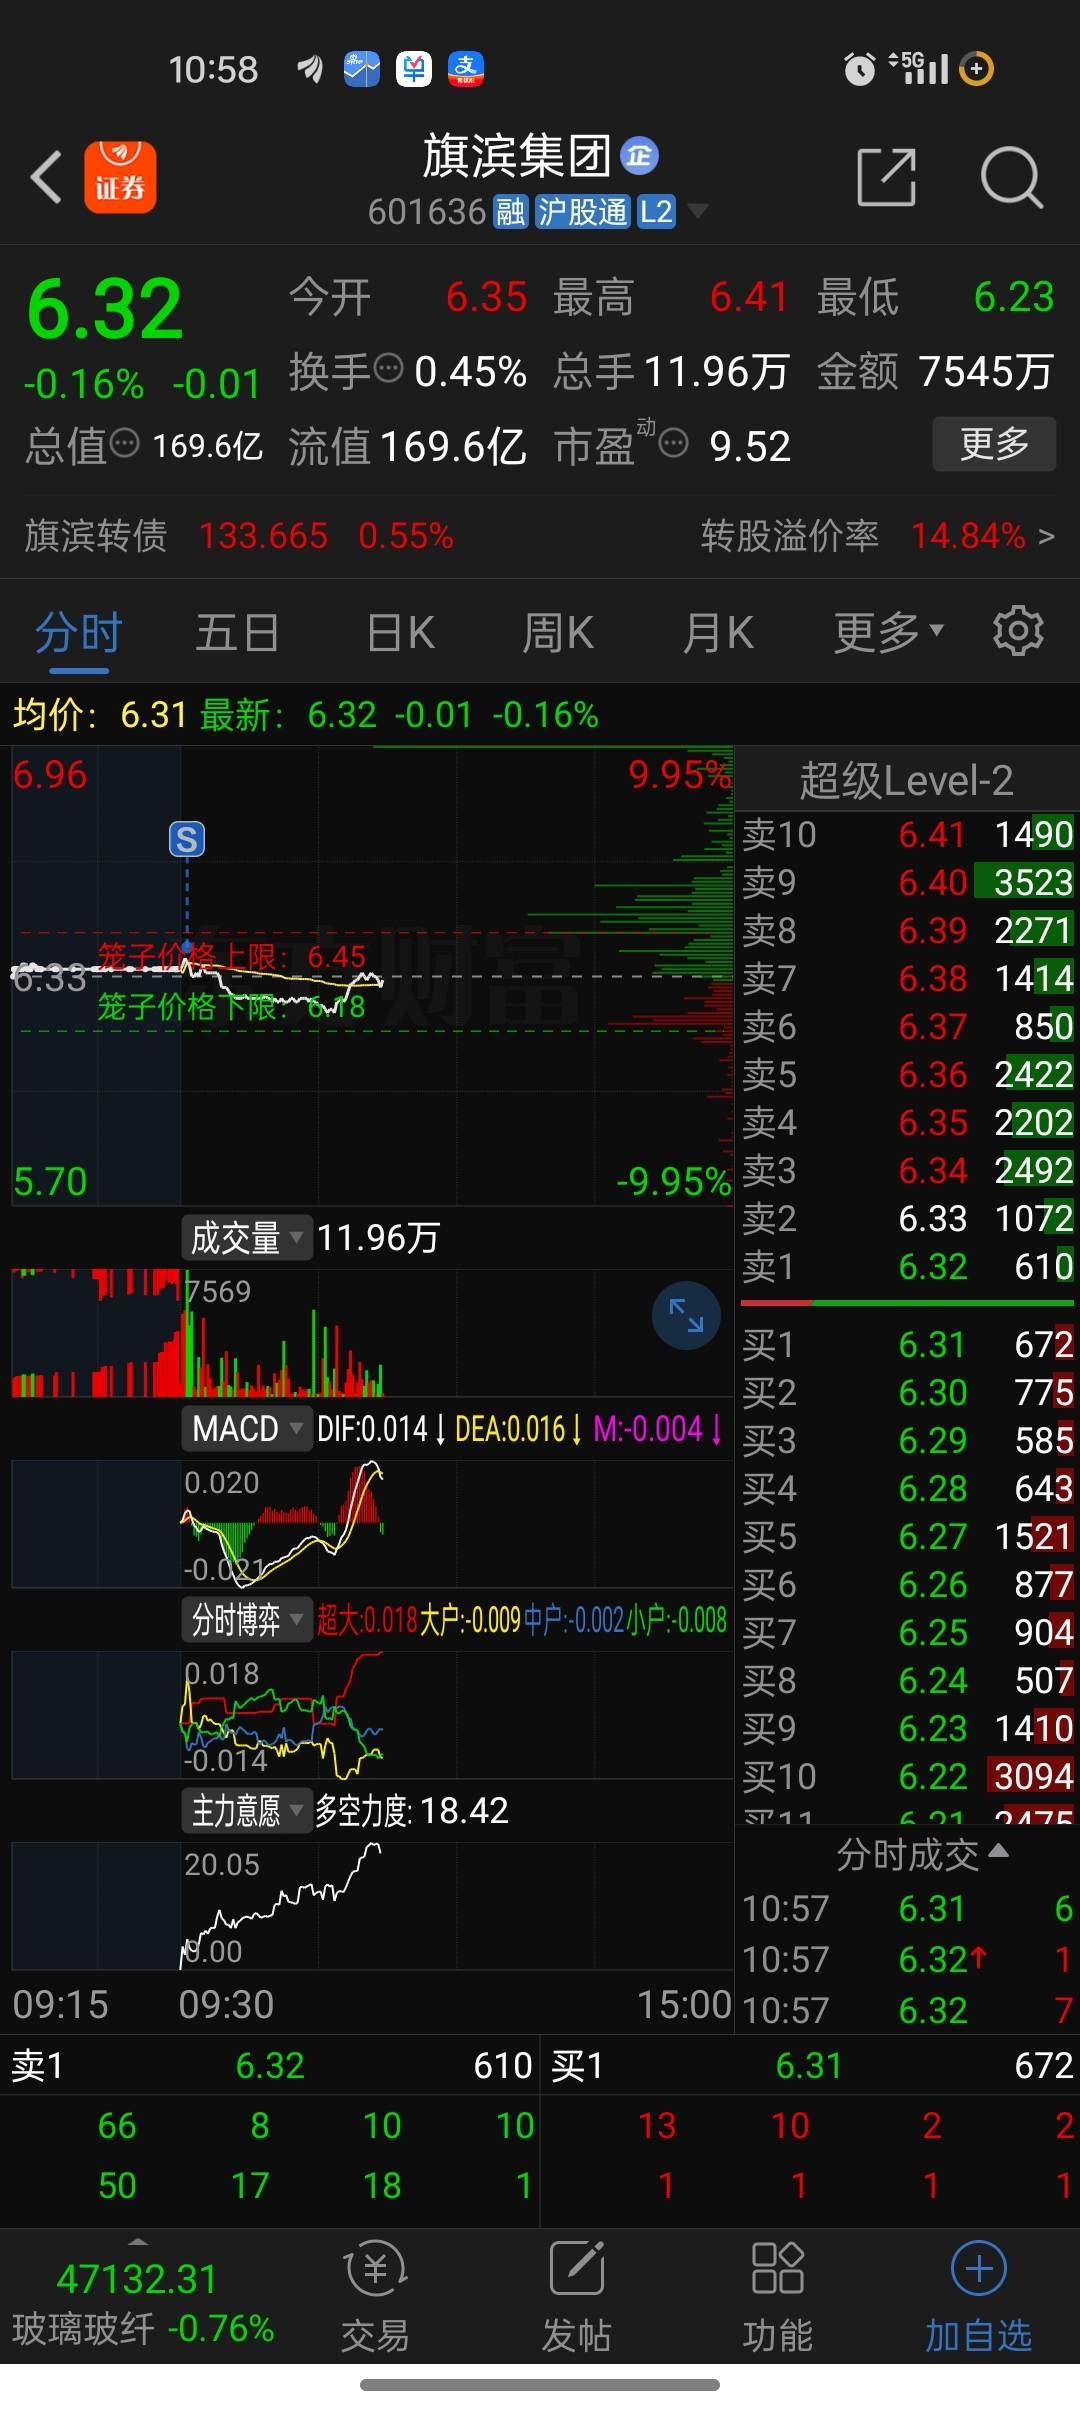
Task: Tap the 5G signal status icon
Action: pyautogui.click(x=918, y=68)
